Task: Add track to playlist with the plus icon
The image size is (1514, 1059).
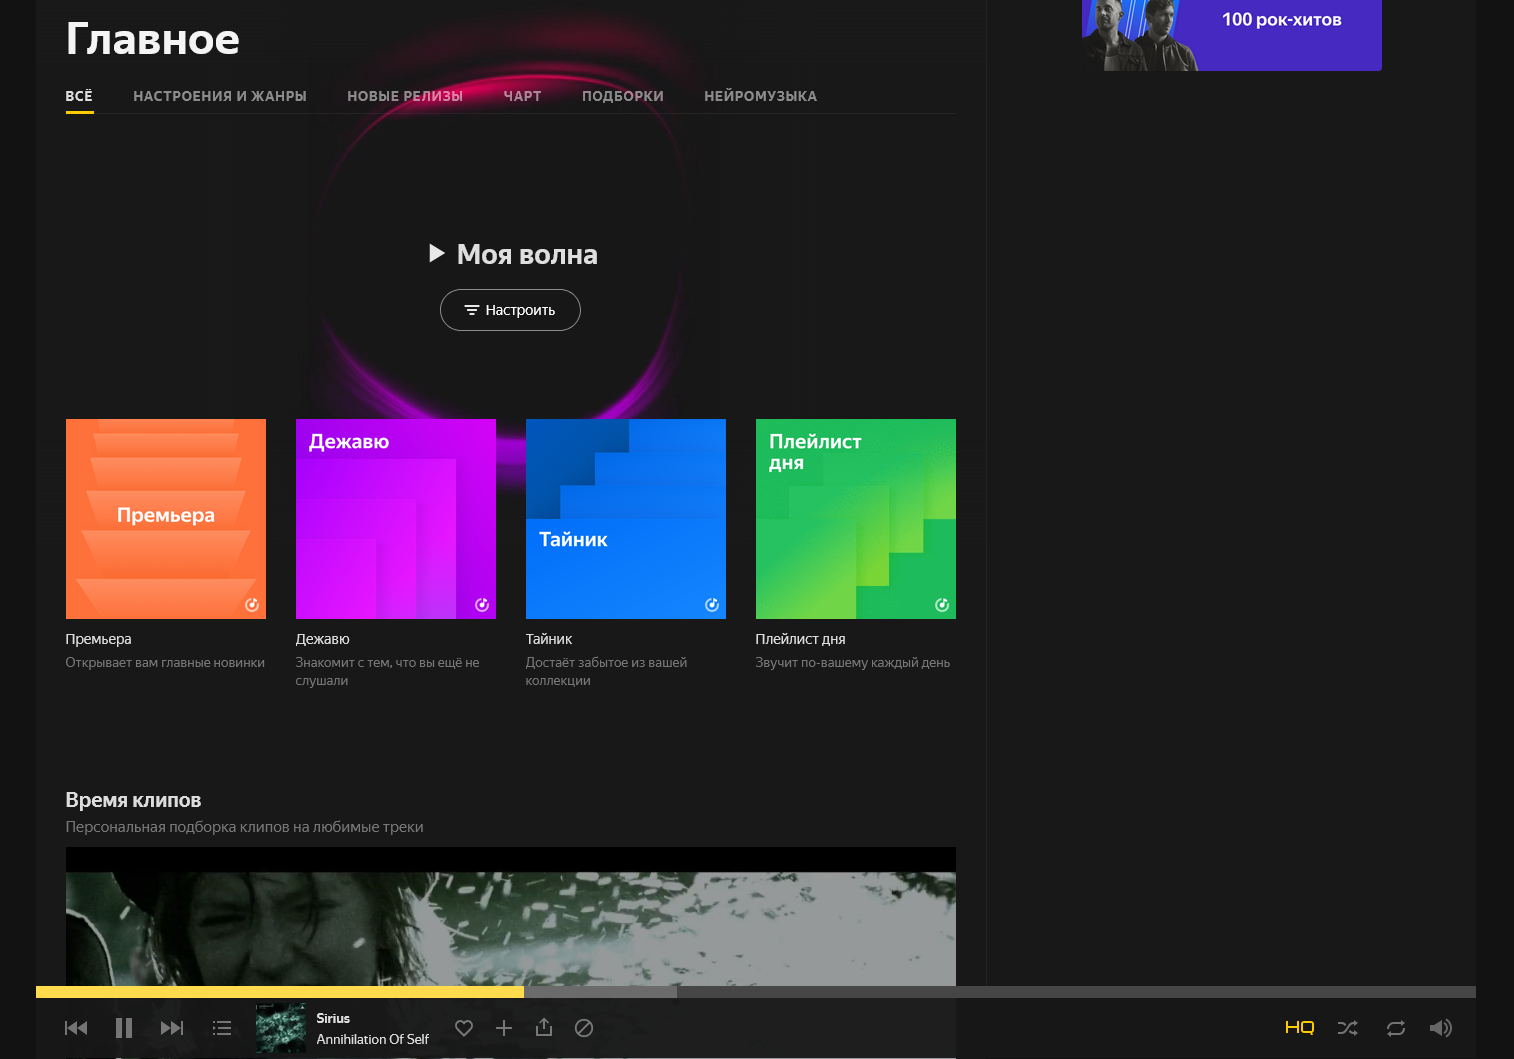Action: click(504, 1028)
